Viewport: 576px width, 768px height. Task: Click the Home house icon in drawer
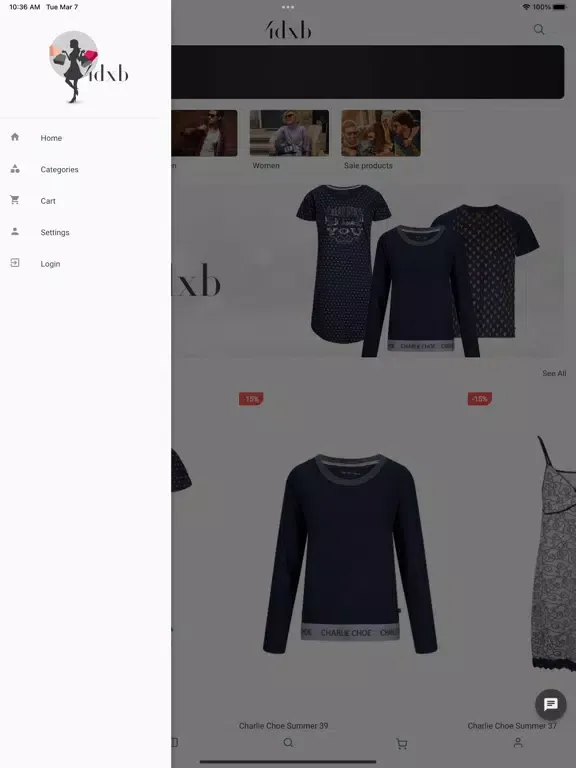(x=15, y=137)
